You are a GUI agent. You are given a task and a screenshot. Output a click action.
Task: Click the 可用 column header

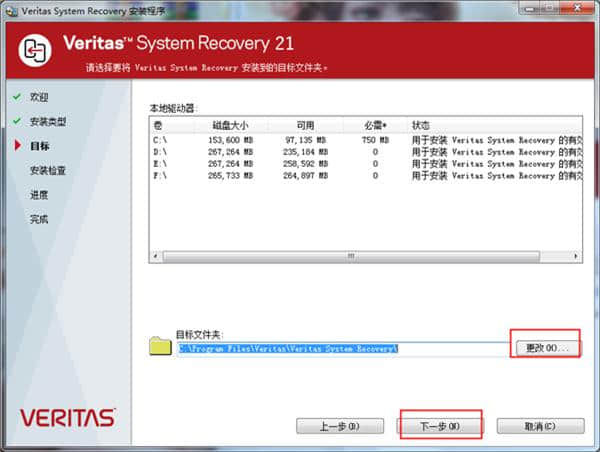click(304, 126)
